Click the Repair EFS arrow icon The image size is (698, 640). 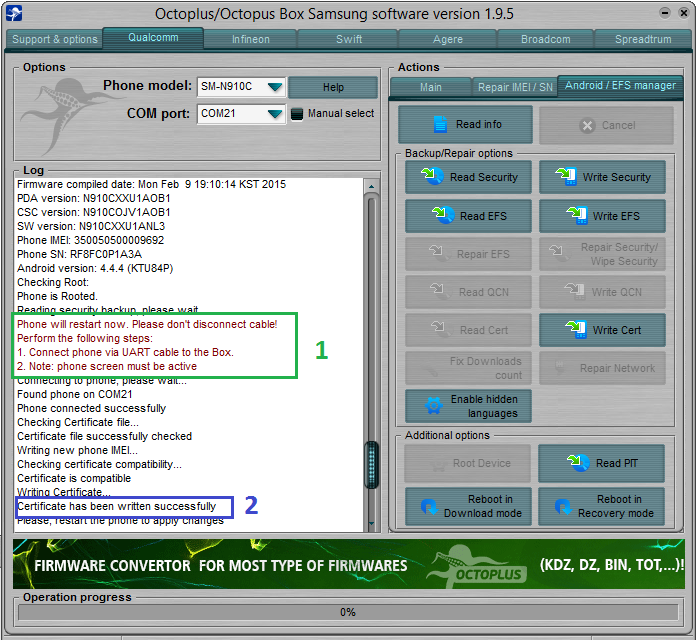click(x=438, y=253)
